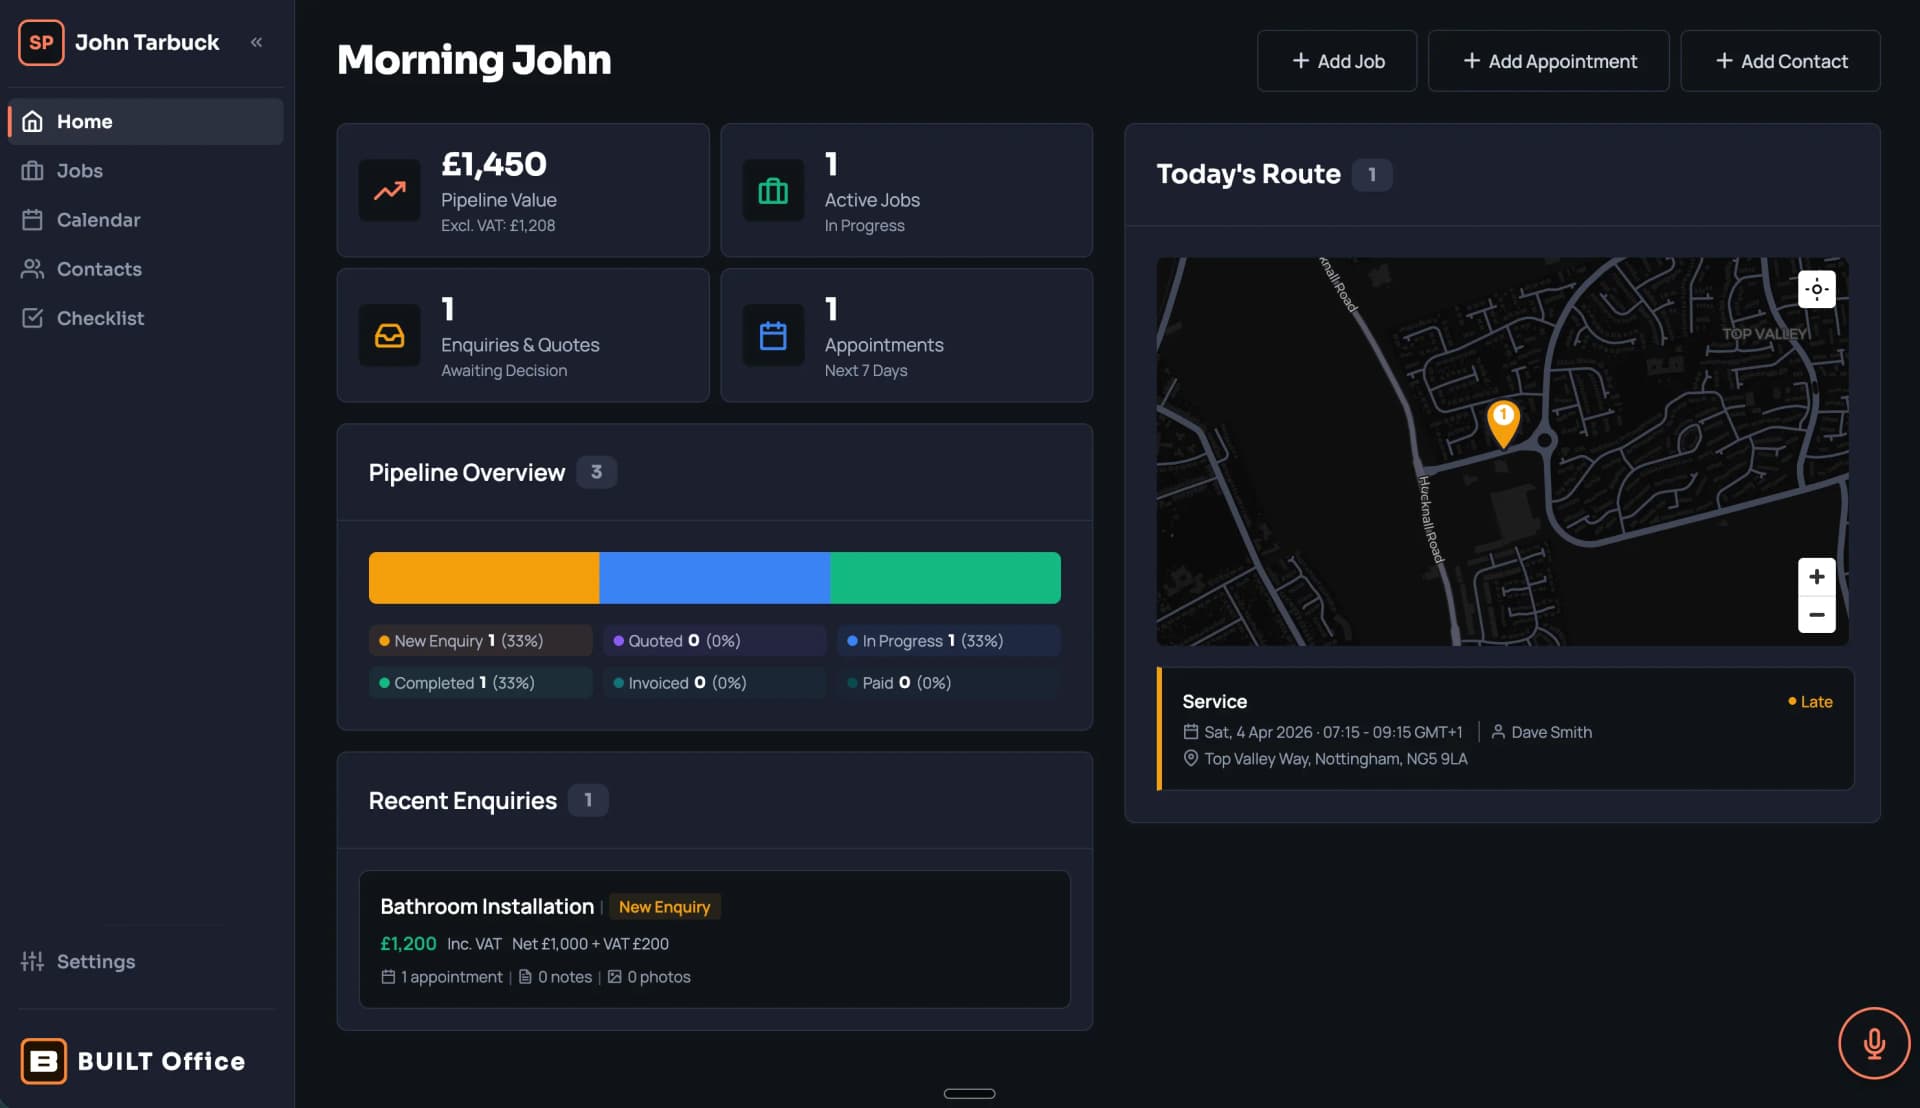This screenshot has height=1108, width=1920.
Task: Open Settings via the sliders icon
Action: click(33, 961)
